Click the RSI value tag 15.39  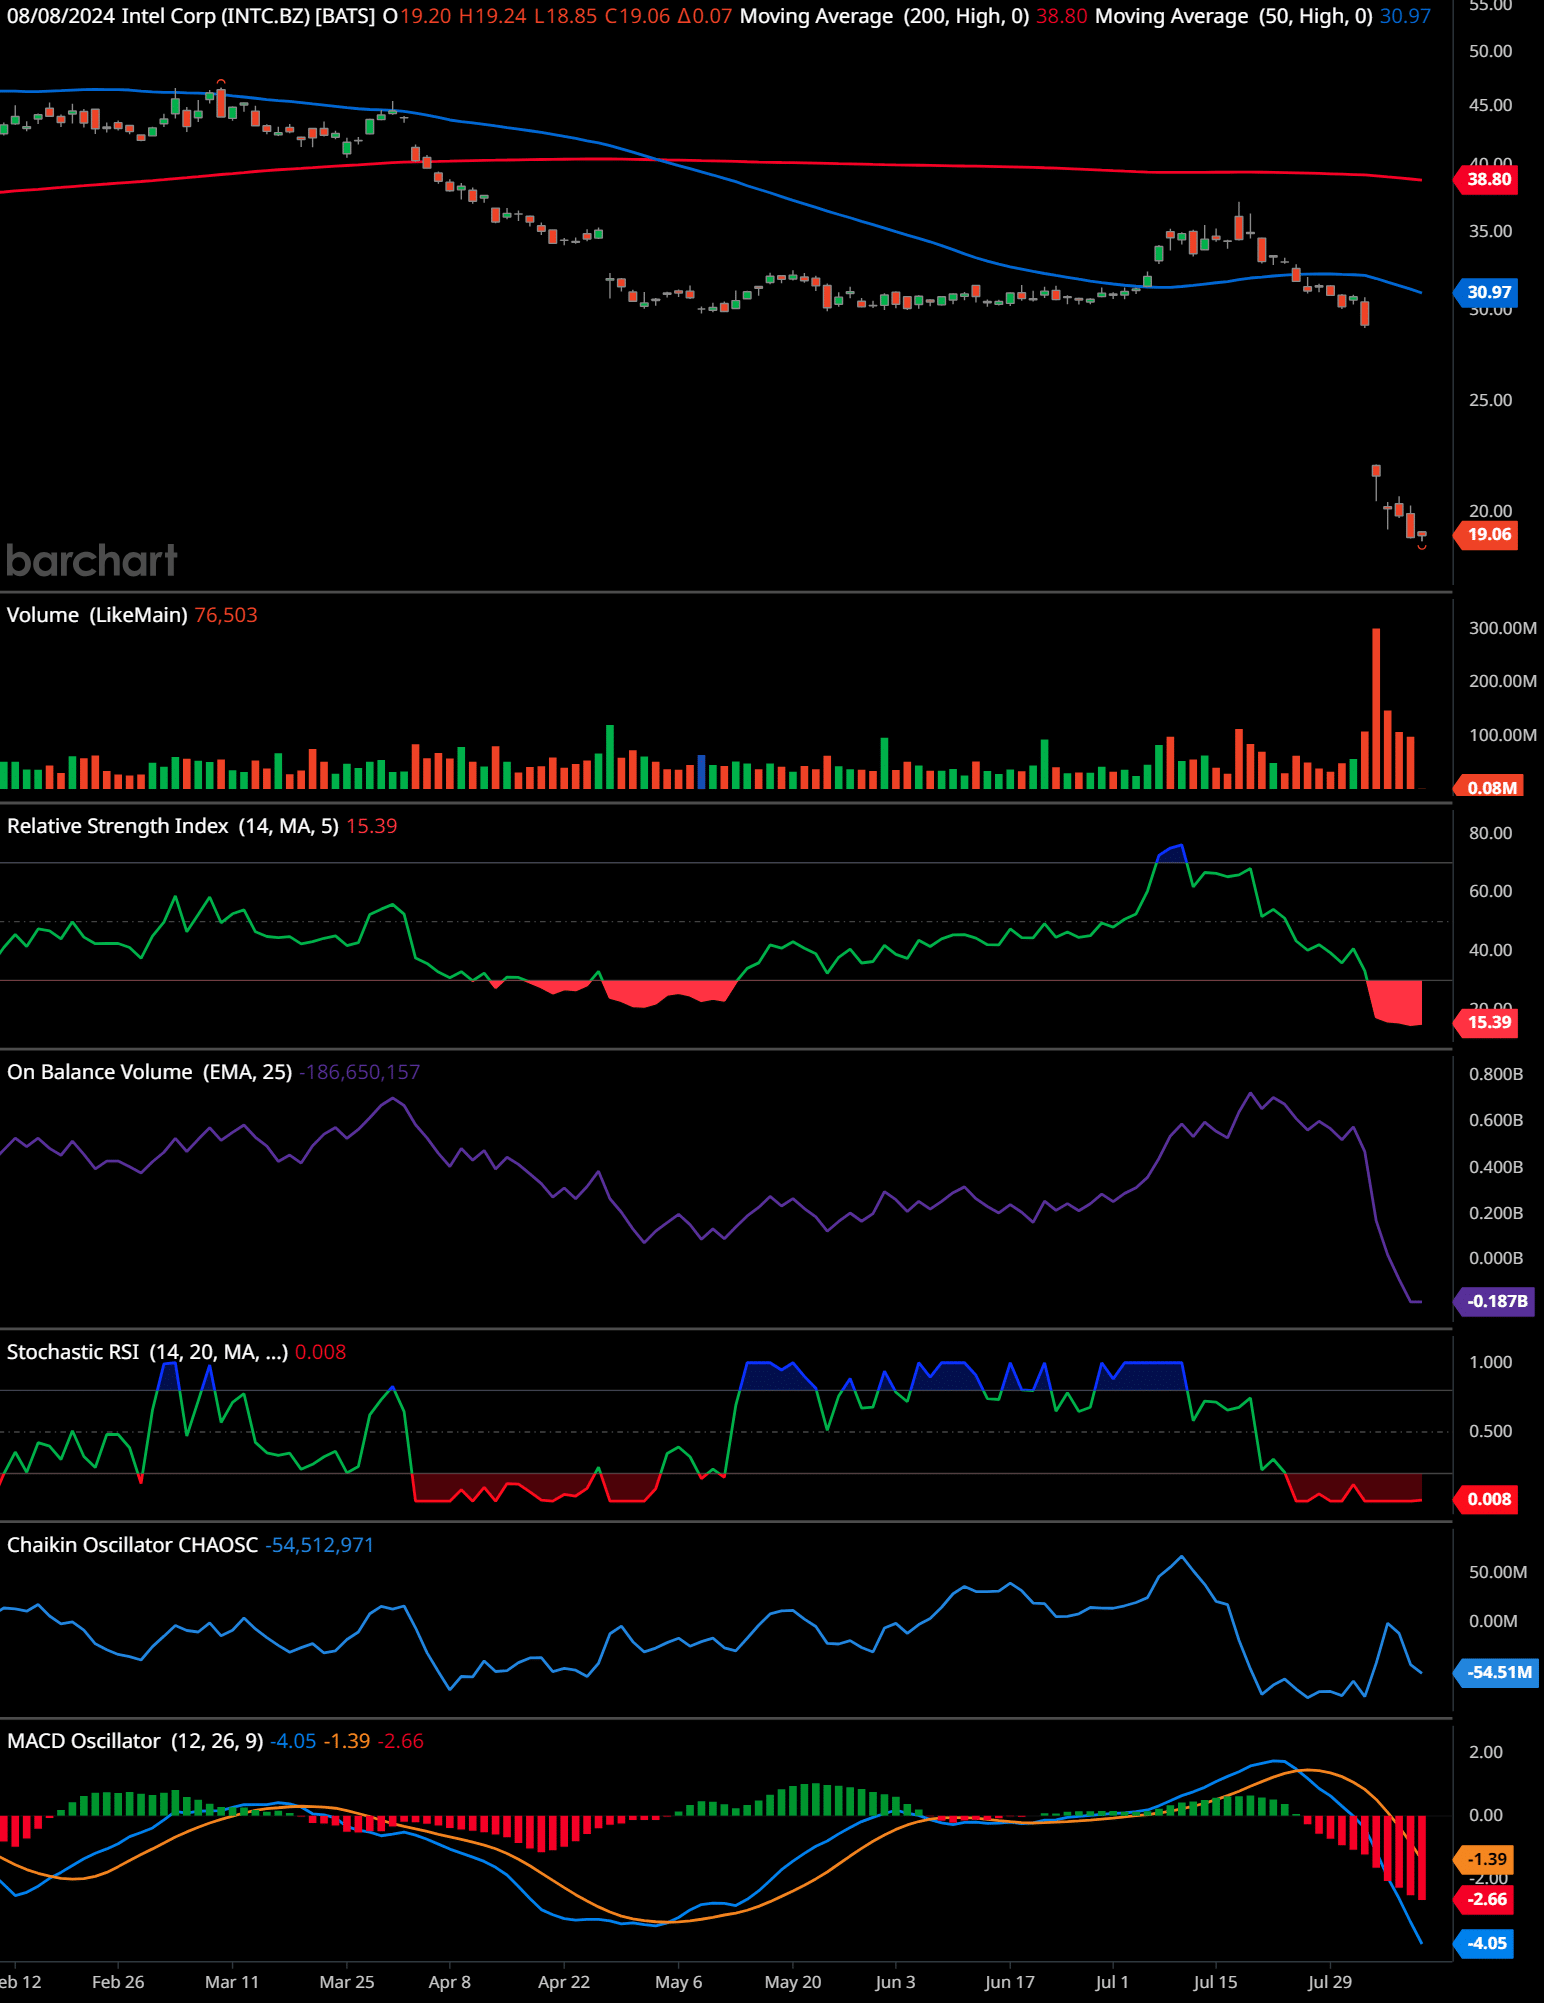click(x=1488, y=1022)
